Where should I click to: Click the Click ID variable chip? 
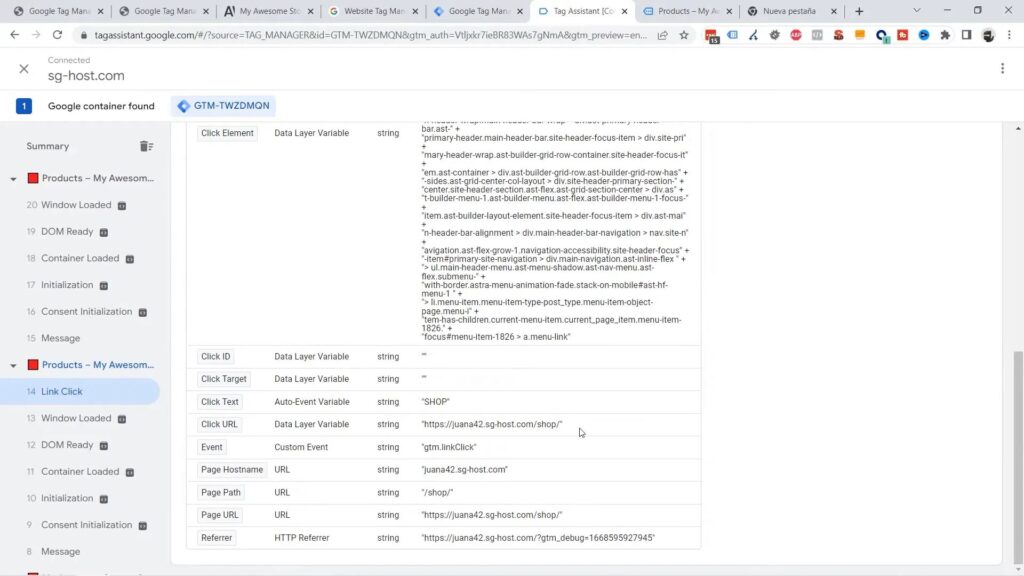click(216, 357)
